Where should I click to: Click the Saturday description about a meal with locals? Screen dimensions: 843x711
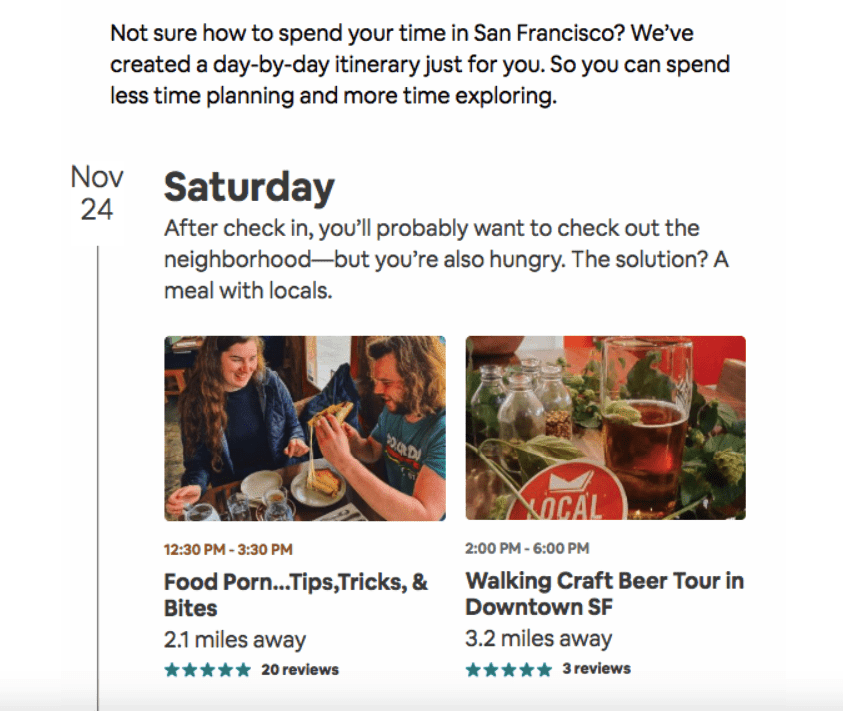(446, 259)
